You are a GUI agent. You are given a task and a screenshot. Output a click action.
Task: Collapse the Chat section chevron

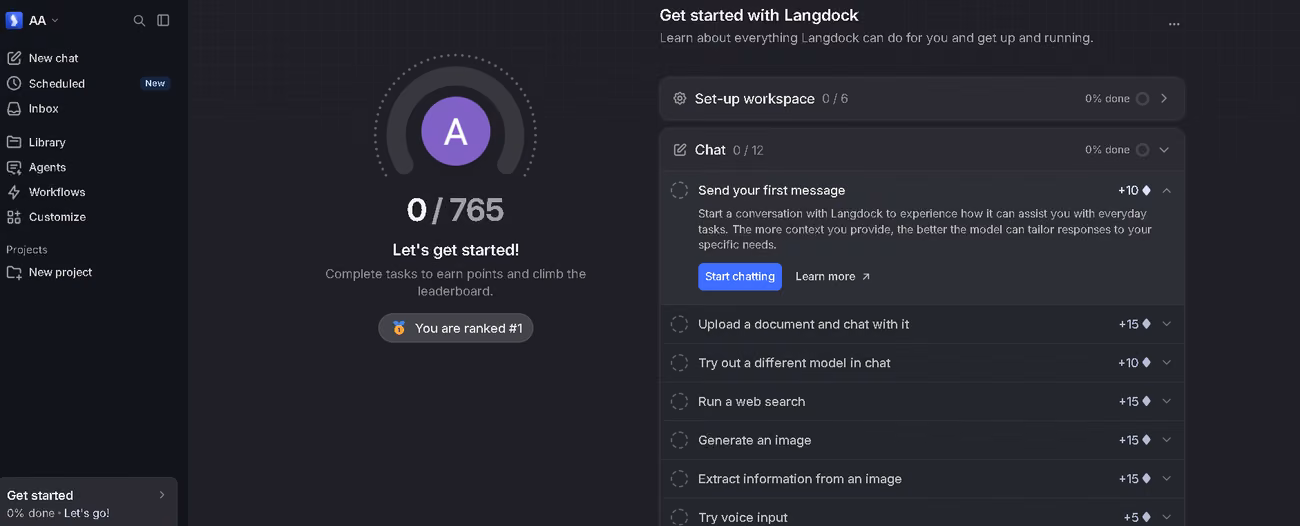[x=1164, y=150]
